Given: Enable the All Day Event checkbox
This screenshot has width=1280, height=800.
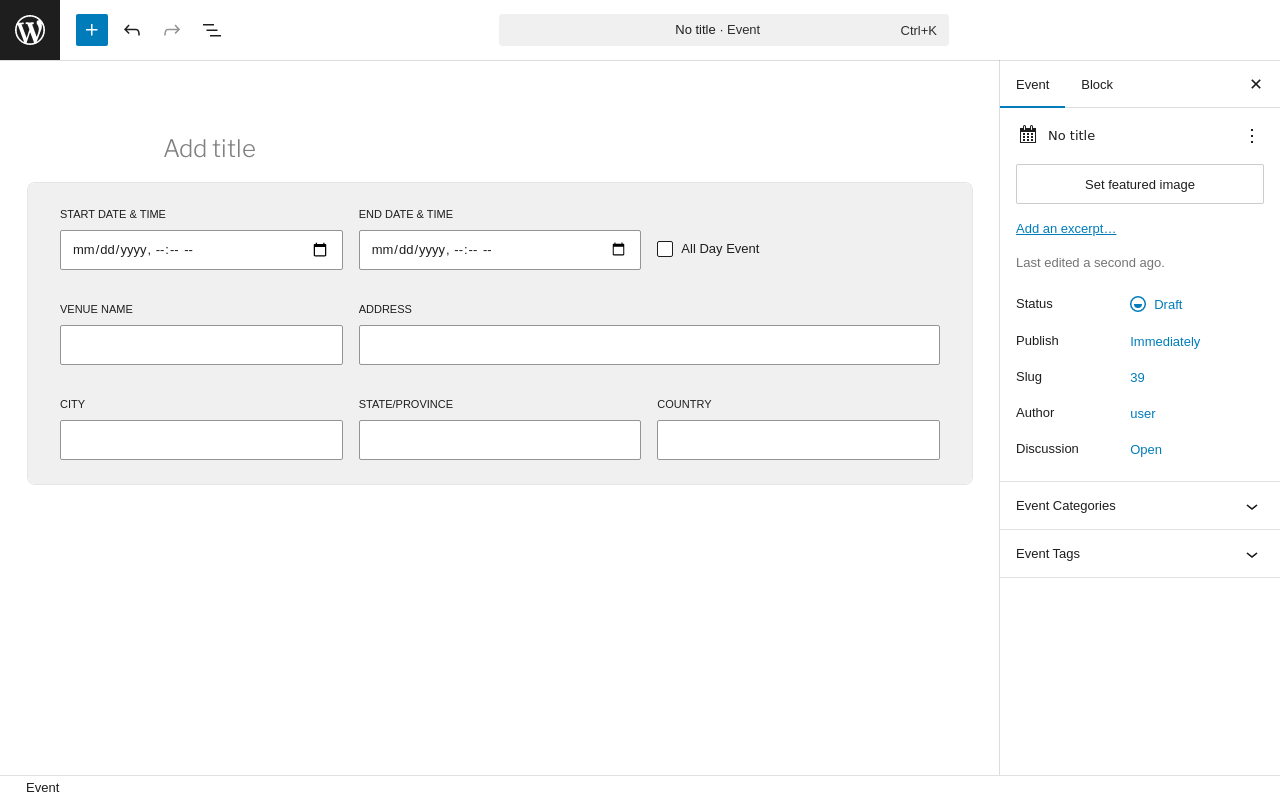Looking at the screenshot, I should tap(665, 249).
